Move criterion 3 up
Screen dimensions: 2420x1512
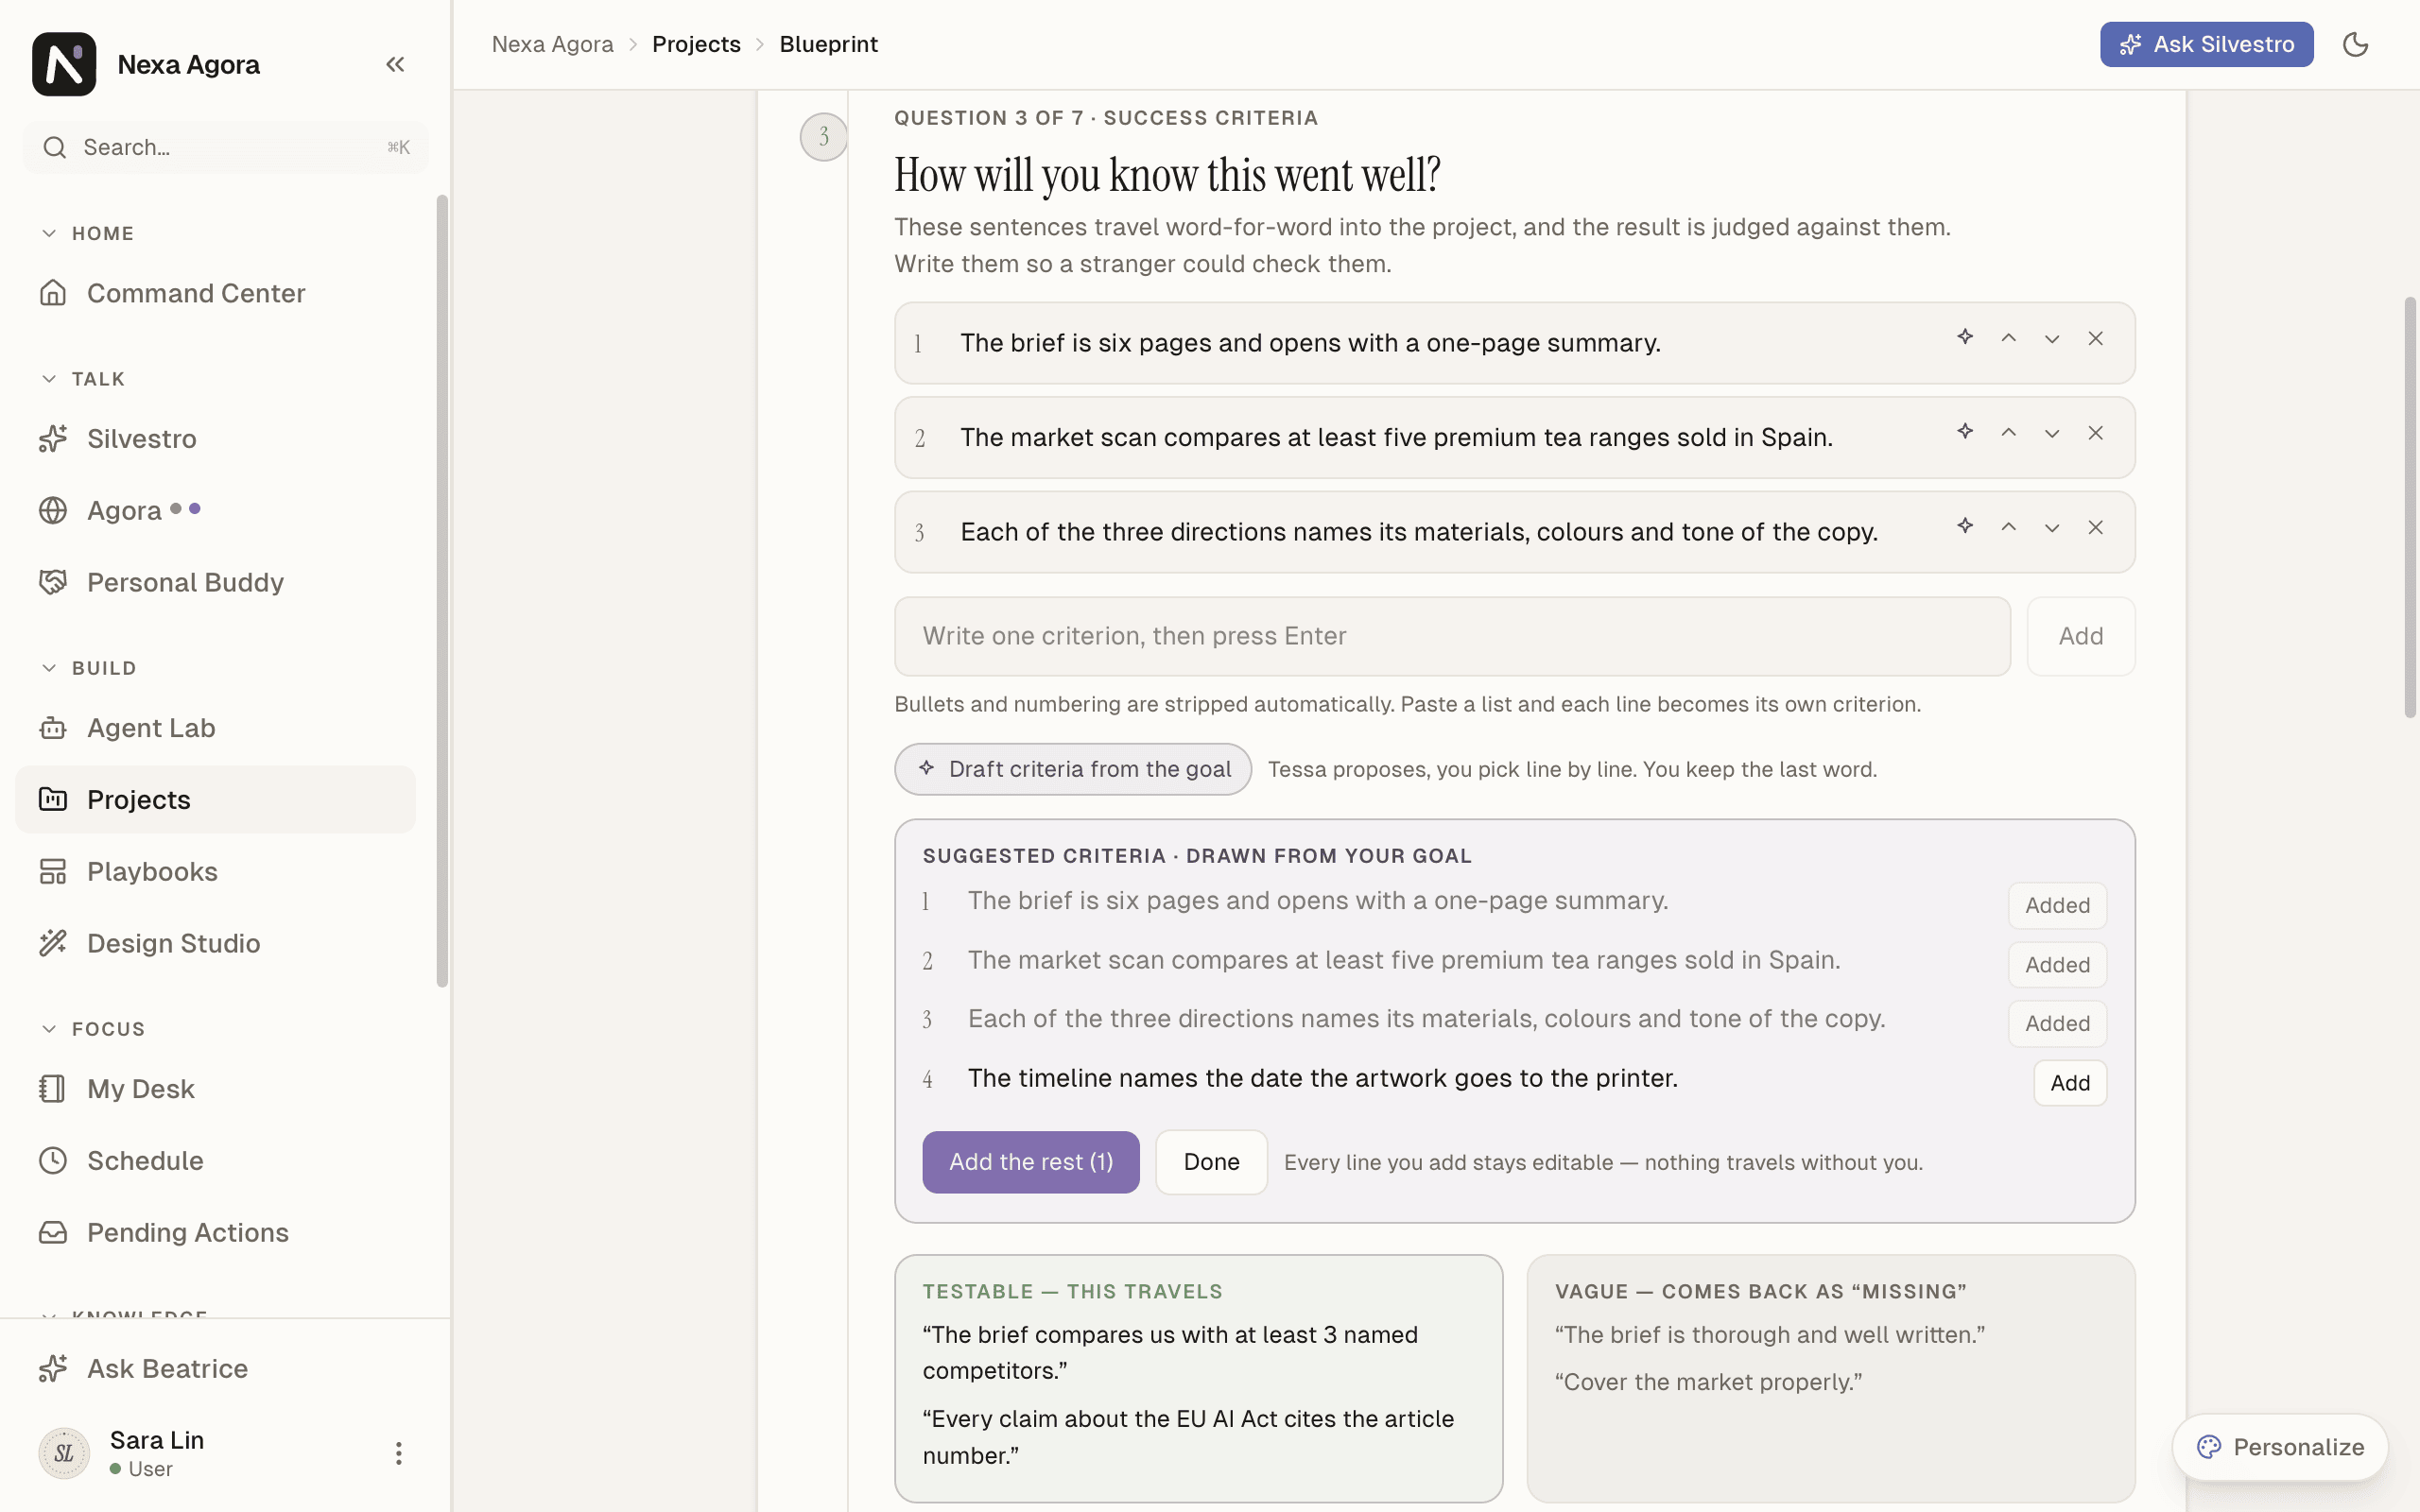[x=2008, y=527]
